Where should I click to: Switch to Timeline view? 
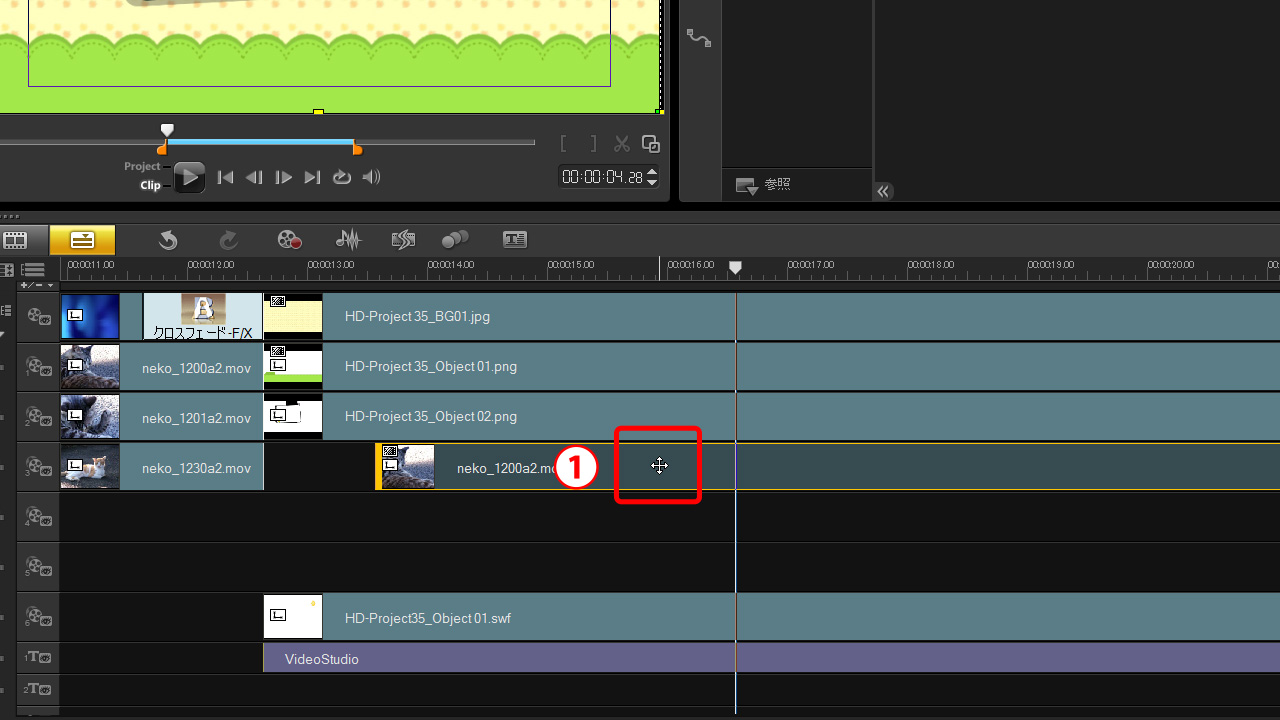82,240
